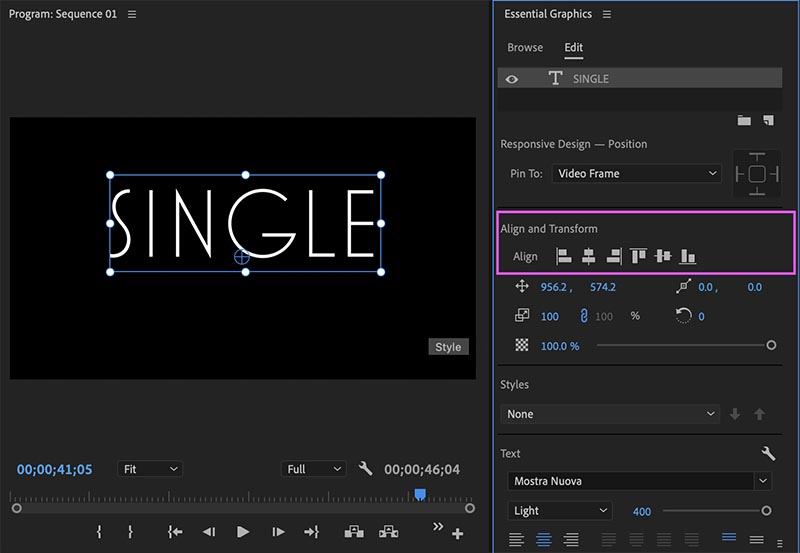Switch to the Browse tab
This screenshot has width=800, height=553.
tap(525, 48)
